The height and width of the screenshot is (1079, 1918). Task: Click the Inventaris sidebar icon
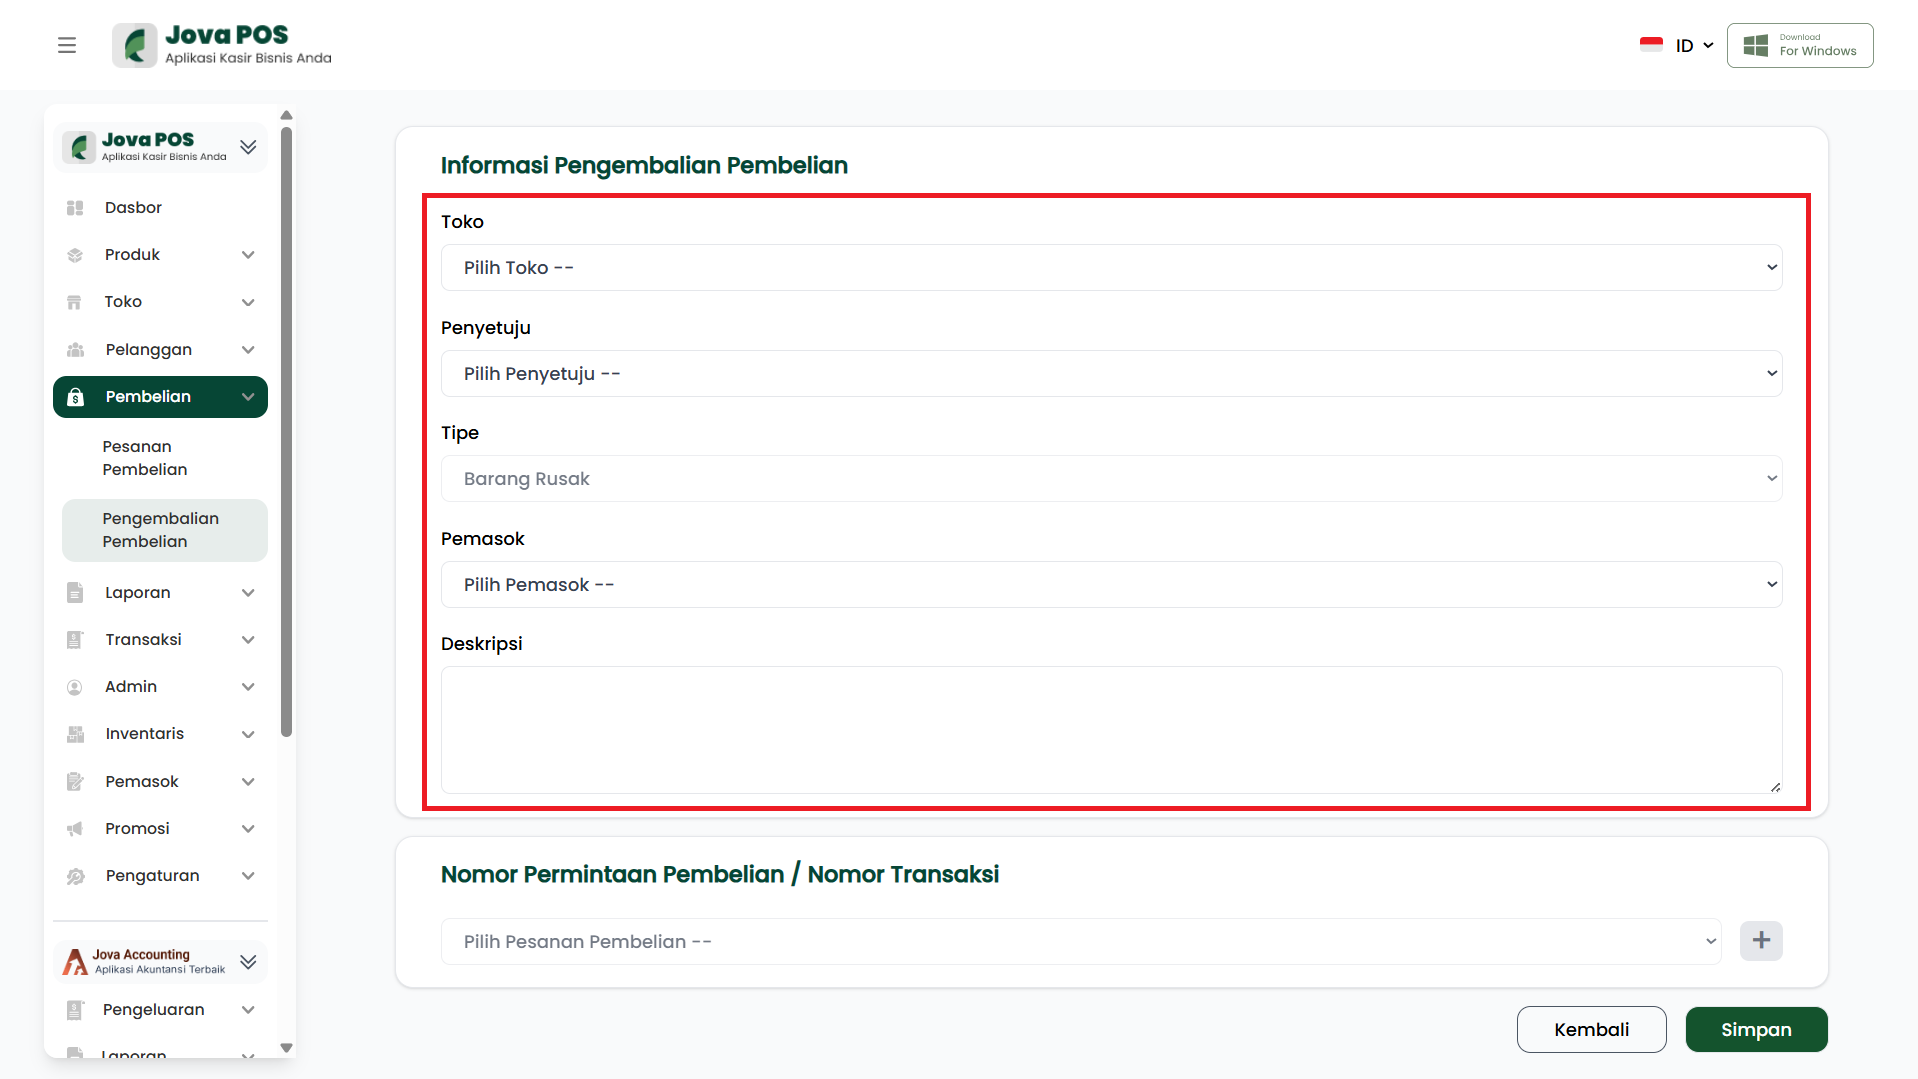[x=75, y=734]
